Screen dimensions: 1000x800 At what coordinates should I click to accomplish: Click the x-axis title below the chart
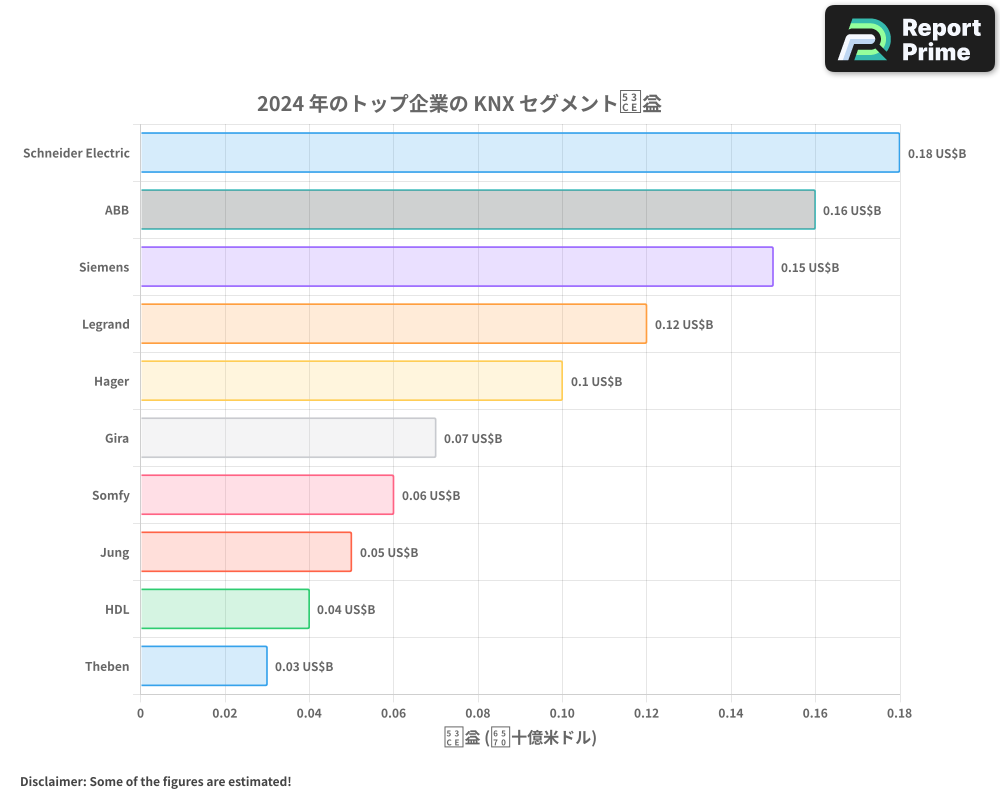coord(520,735)
